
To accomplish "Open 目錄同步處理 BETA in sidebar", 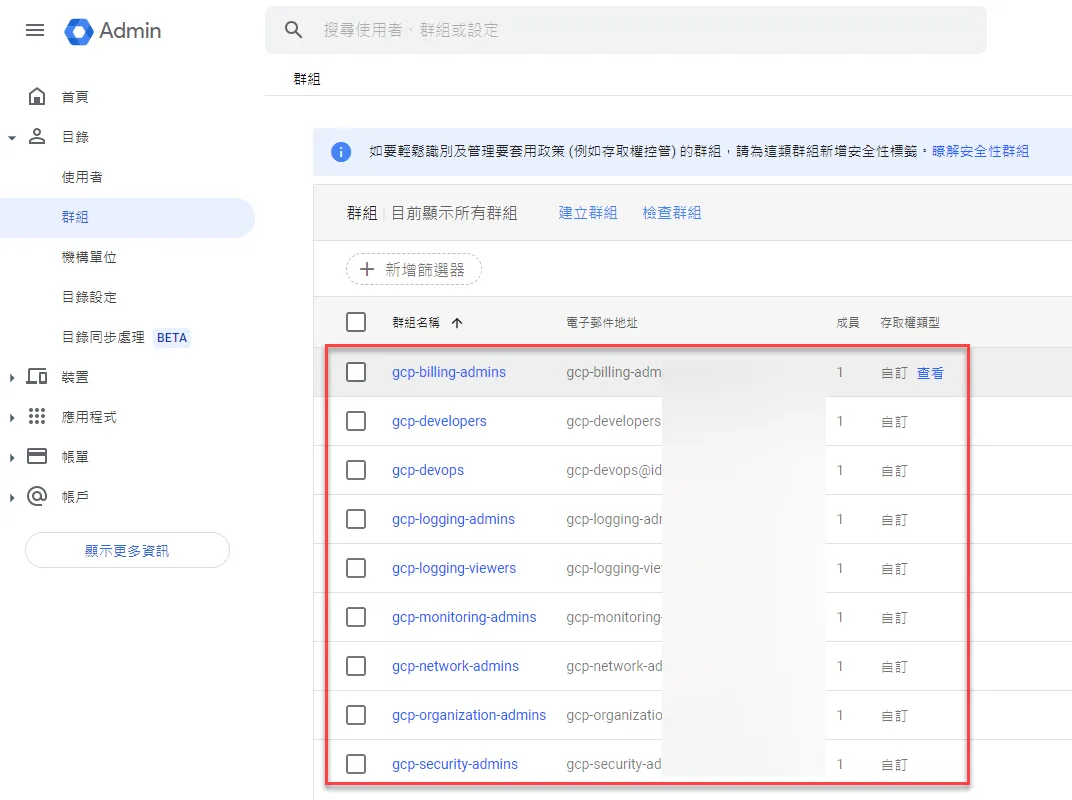I will coord(127,337).
